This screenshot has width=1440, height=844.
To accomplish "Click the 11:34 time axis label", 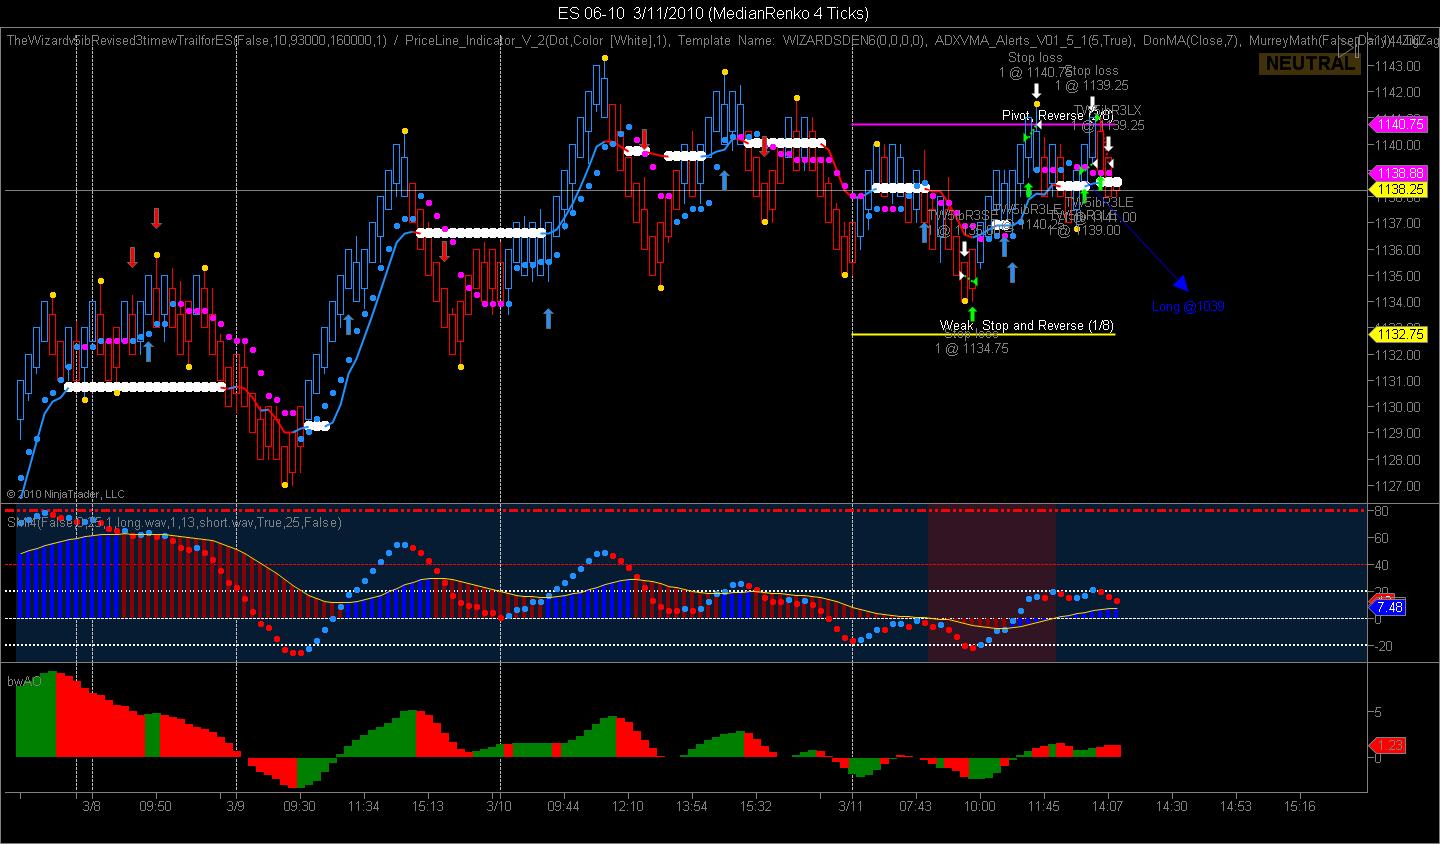I will click(363, 806).
